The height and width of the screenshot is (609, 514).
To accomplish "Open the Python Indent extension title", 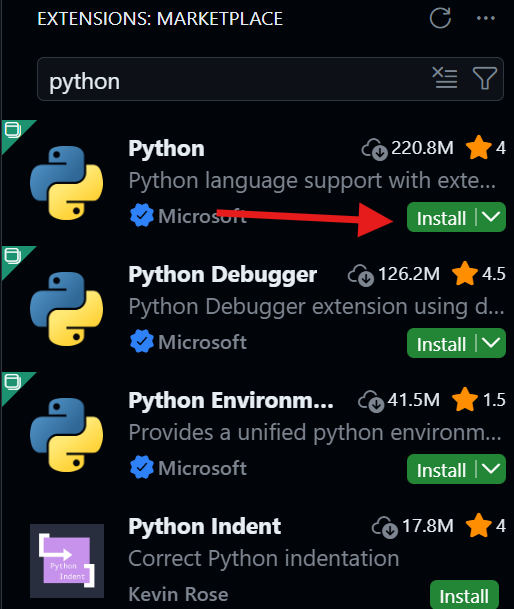I will (204, 527).
